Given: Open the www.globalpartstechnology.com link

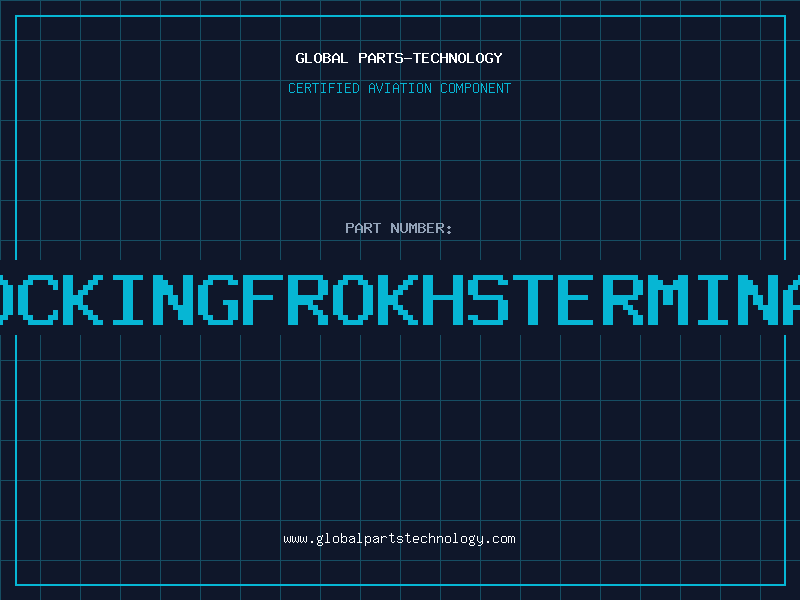Looking at the screenshot, I should pyautogui.click(x=399, y=539).
